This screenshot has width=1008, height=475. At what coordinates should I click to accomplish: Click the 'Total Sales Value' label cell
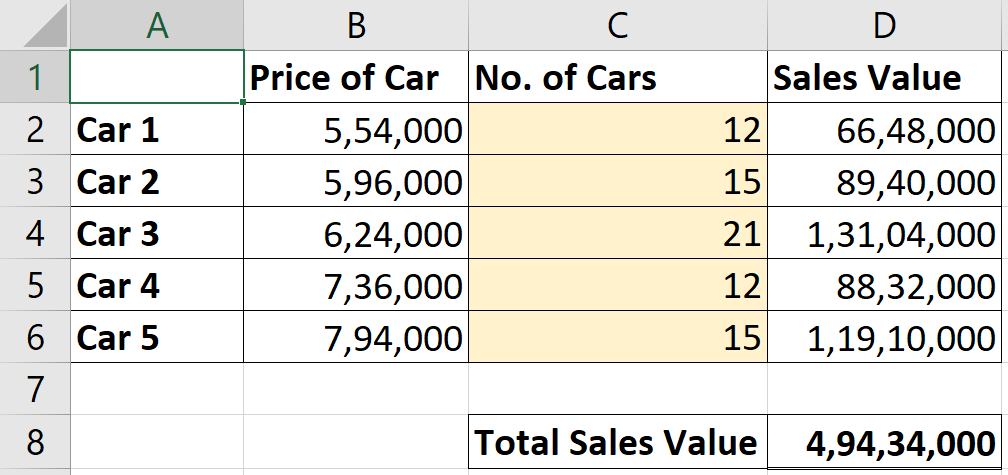(x=617, y=441)
